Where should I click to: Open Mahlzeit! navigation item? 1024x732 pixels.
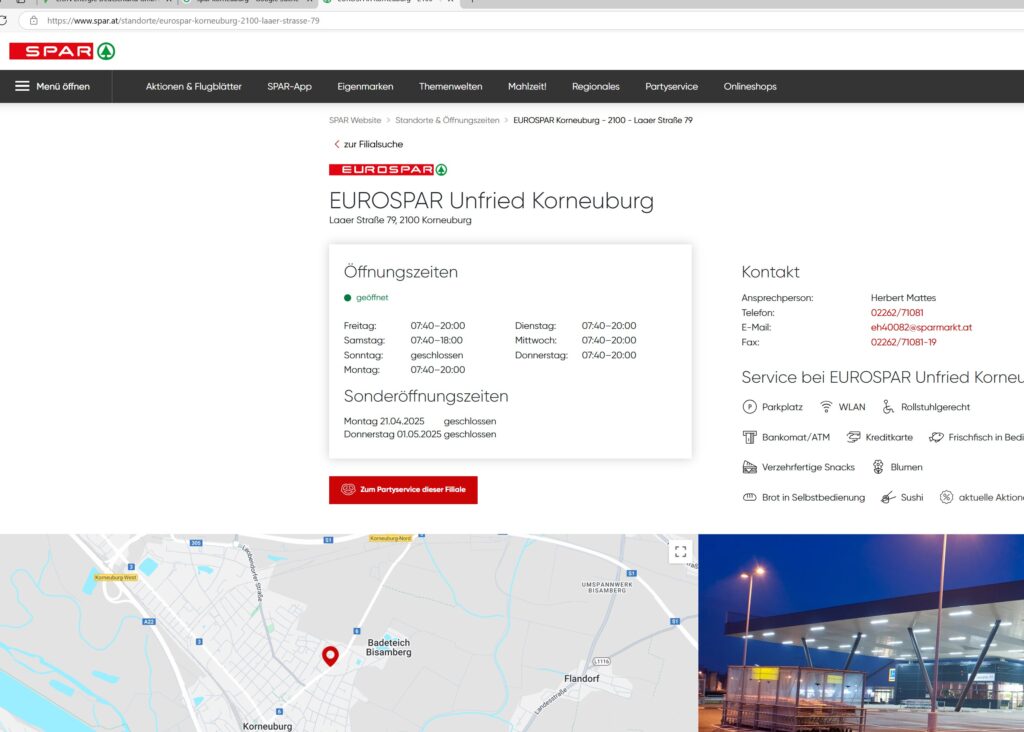point(527,86)
